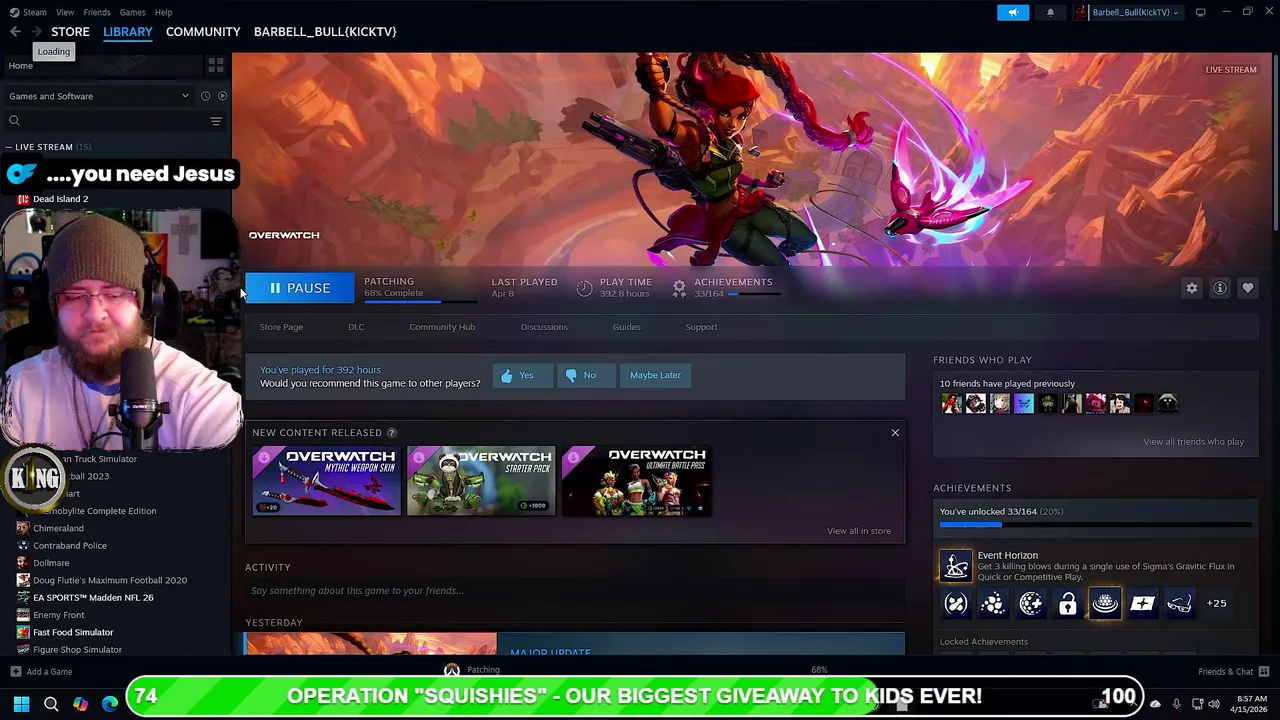This screenshot has height=720, width=1280.
Task: Open Copilot from the taskbar
Action: click(x=80, y=703)
